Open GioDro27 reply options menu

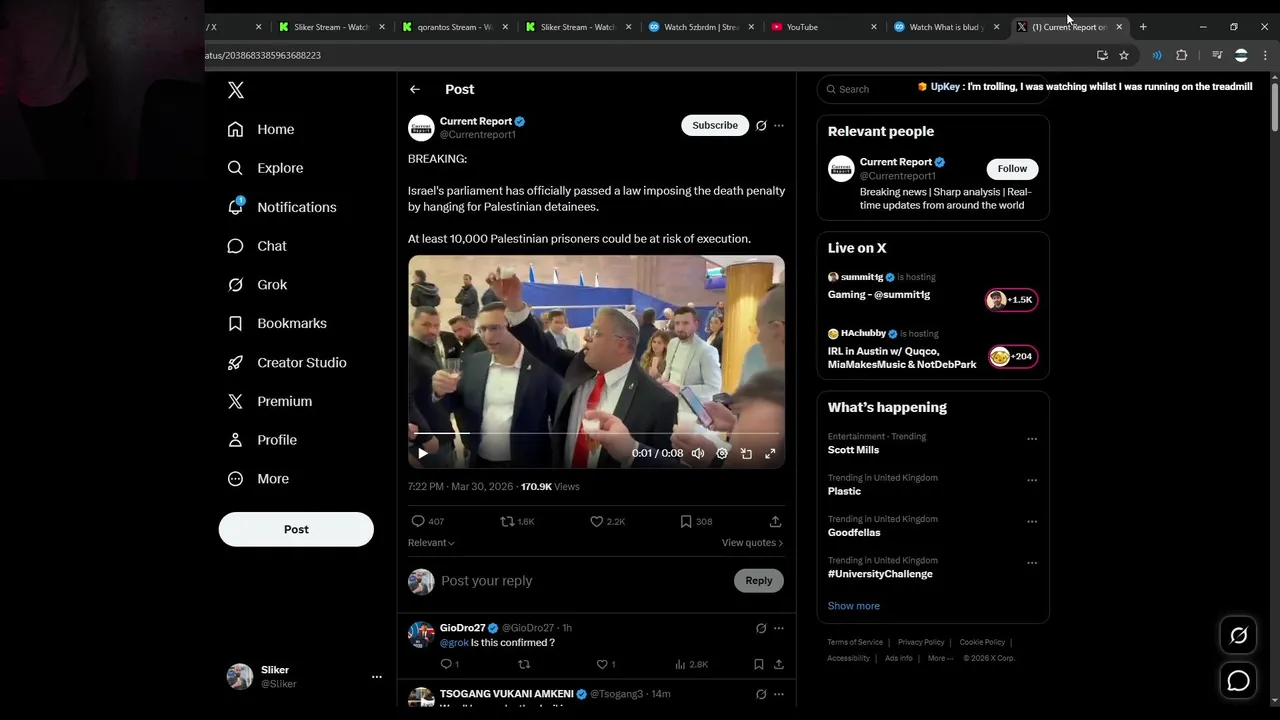tap(779, 628)
